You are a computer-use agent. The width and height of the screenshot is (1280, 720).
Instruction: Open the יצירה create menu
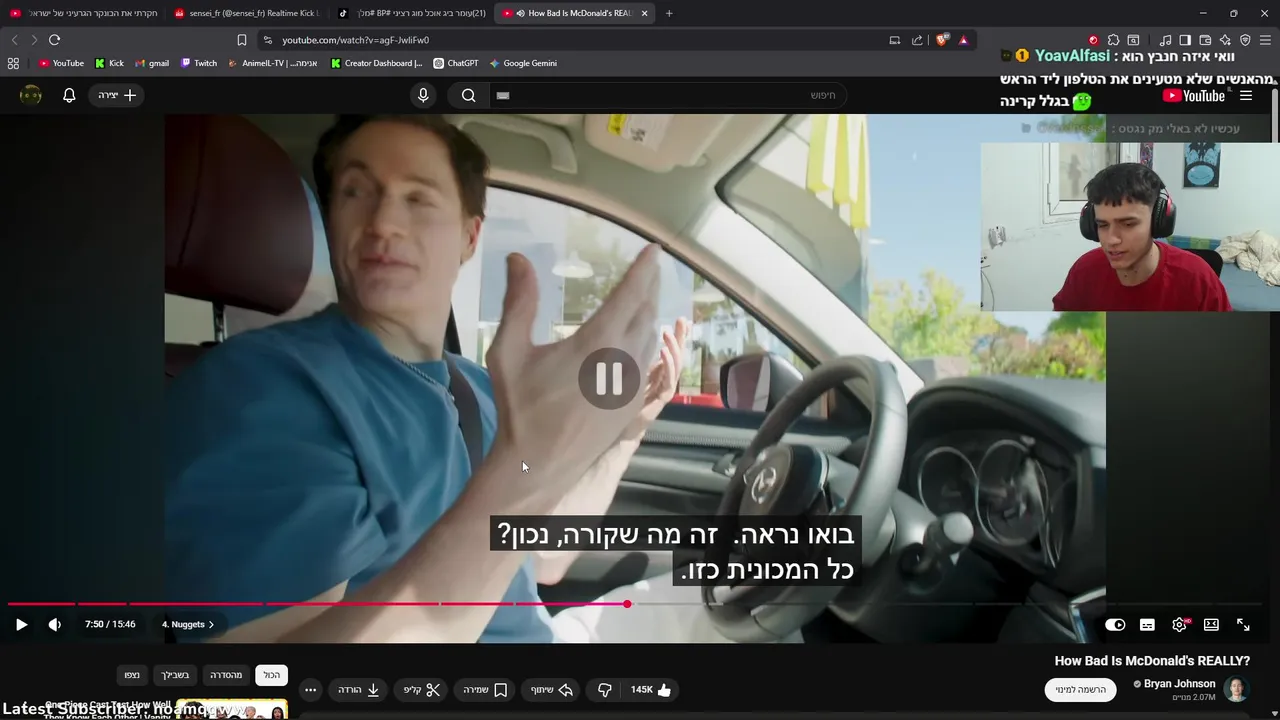(x=117, y=95)
